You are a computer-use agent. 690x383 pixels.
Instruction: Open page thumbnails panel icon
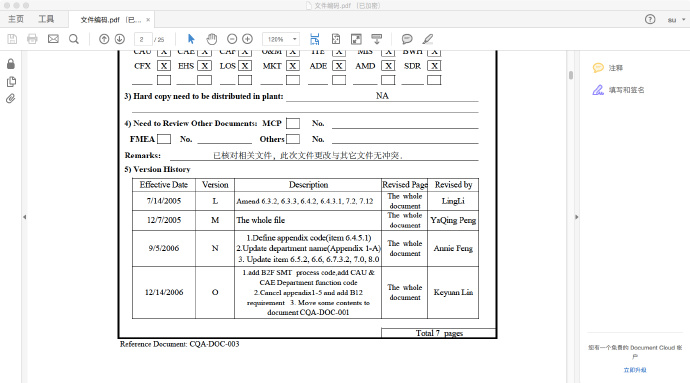coord(11,81)
